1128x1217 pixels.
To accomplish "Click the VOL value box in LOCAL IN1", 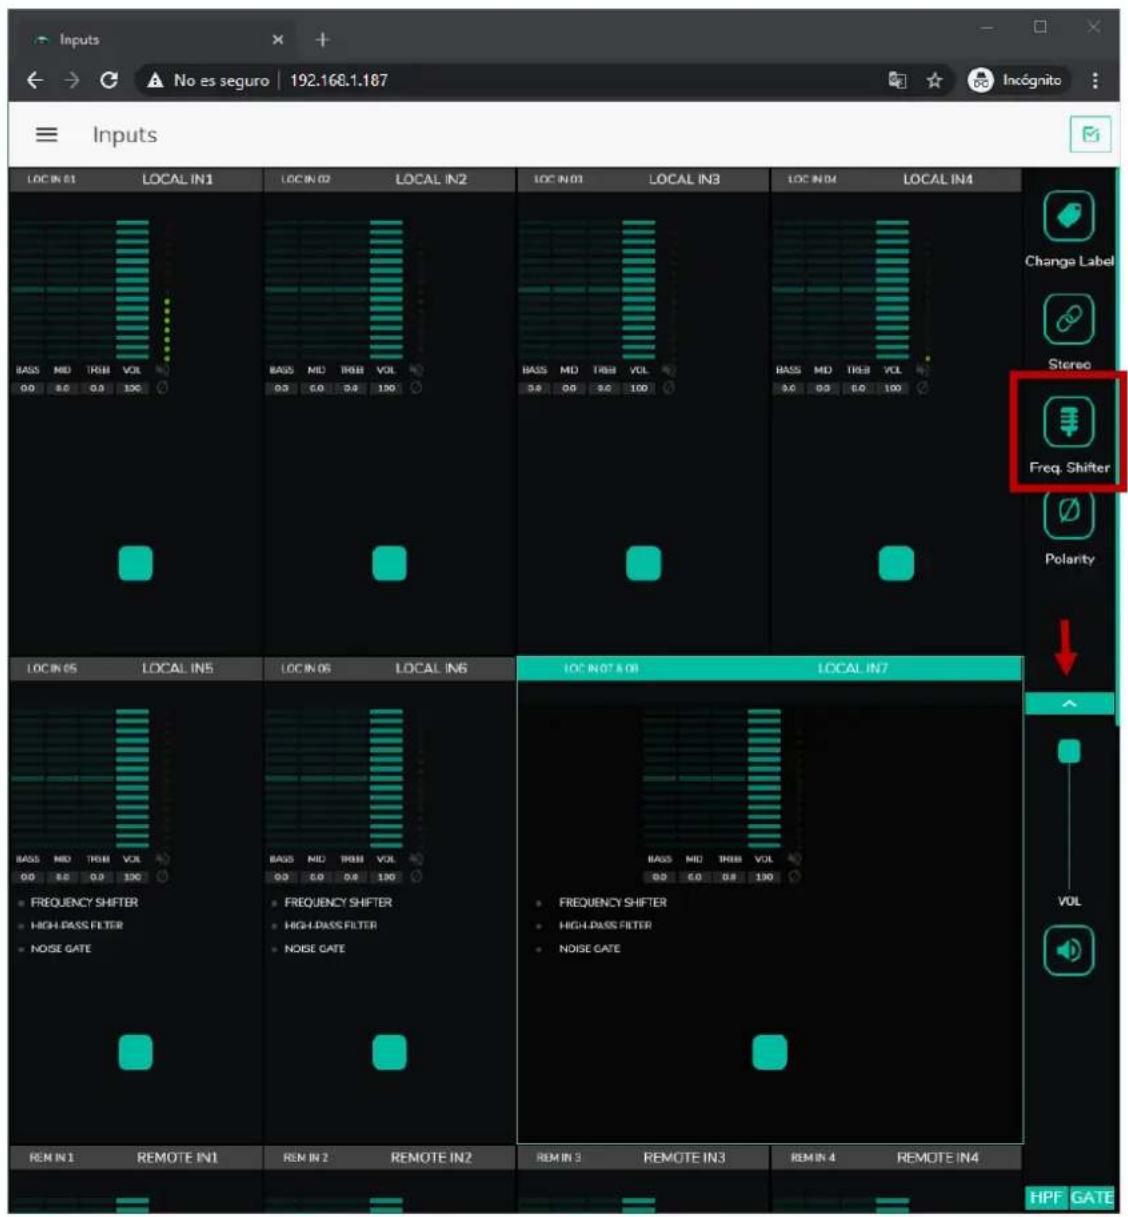I will (x=132, y=388).
